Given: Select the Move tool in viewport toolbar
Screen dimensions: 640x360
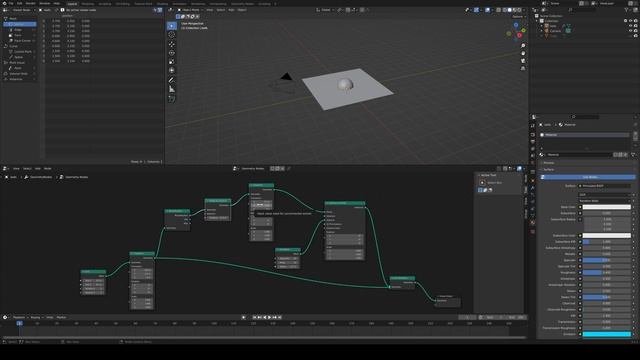Looking at the screenshot, I should (172, 44).
